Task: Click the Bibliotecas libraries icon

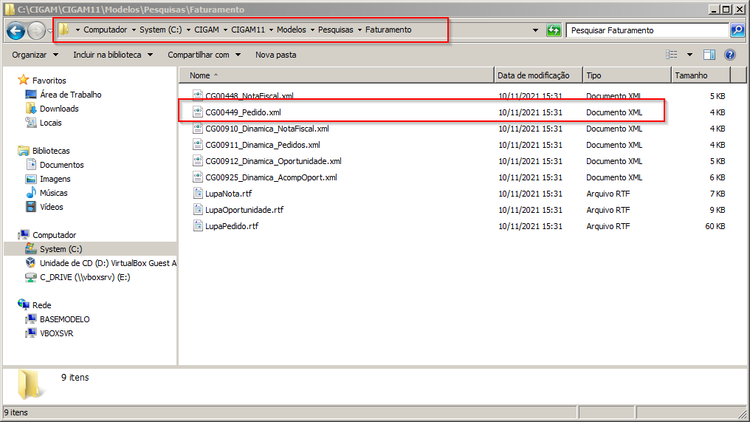Action: [23, 150]
